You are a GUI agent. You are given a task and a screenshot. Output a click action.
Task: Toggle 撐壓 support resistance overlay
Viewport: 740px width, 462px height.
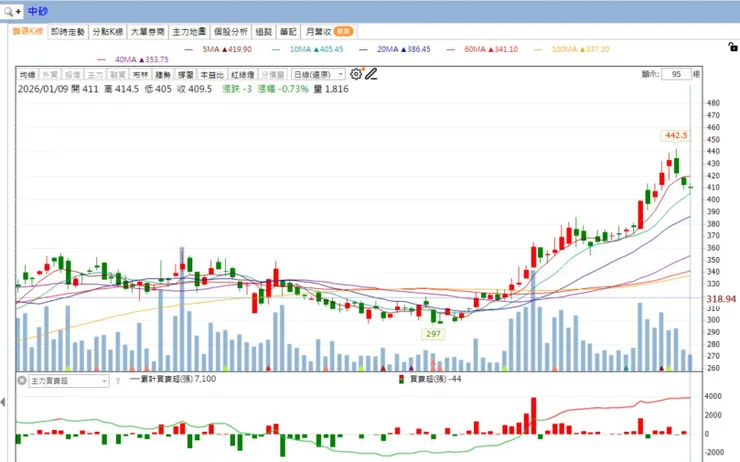point(186,75)
